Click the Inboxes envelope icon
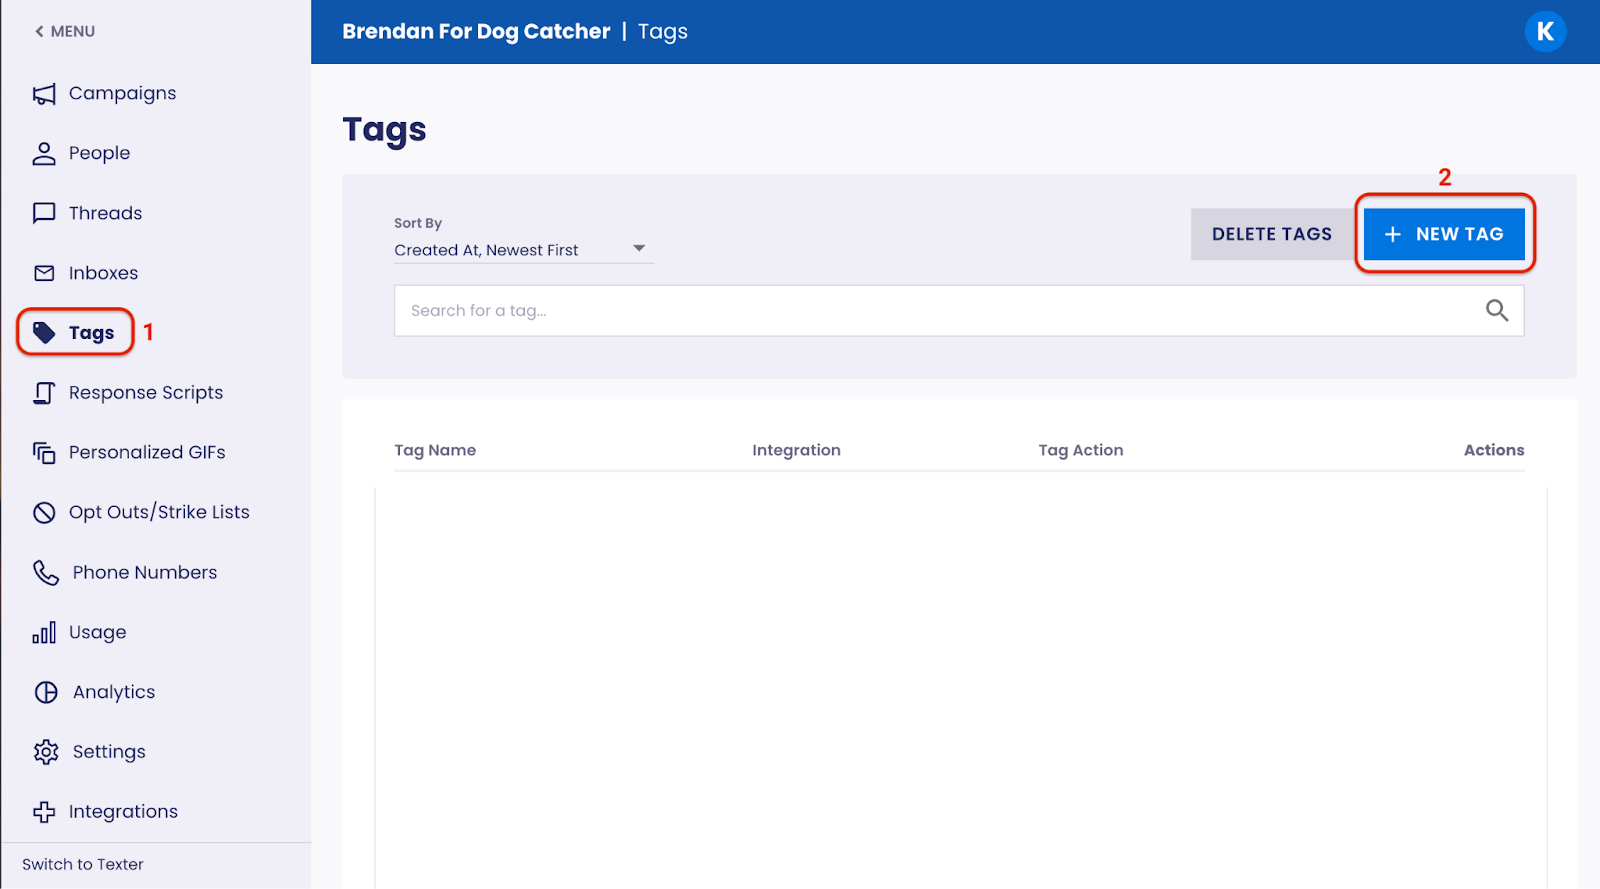This screenshot has width=1600, height=889. (x=44, y=273)
